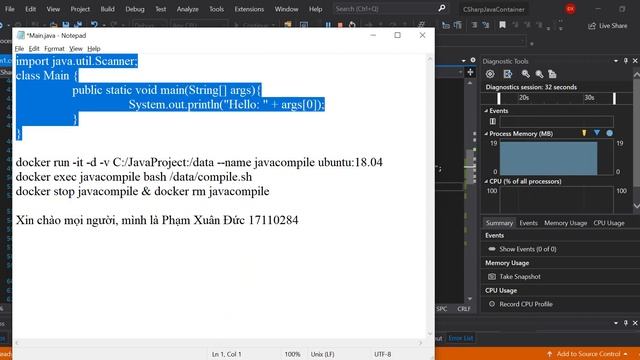Collapse the Process Memory (MB) section
640x360 pixels.
tap(486, 133)
